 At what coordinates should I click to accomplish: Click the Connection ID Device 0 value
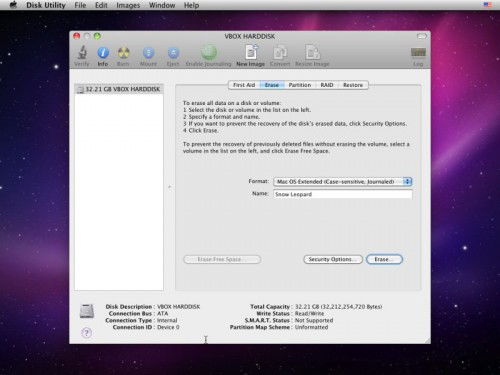pos(168,327)
